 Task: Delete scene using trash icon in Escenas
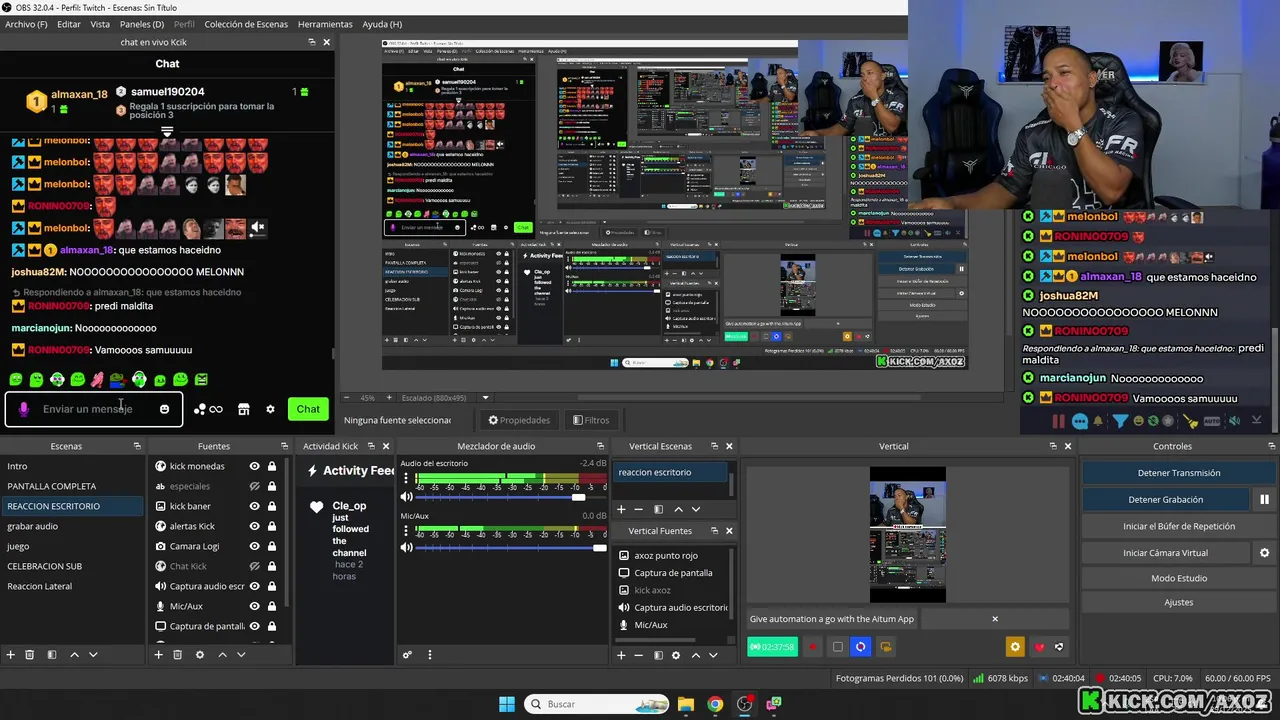[x=30, y=655]
